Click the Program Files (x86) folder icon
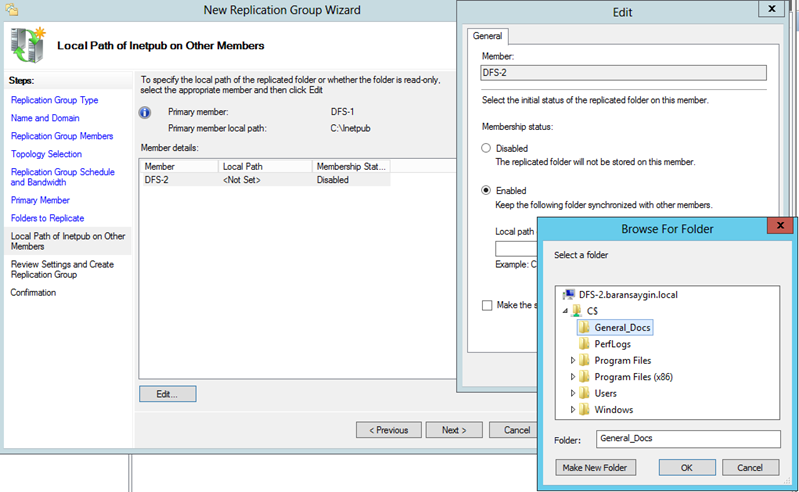The height and width of the screenshot is (492, 799). 584,377
